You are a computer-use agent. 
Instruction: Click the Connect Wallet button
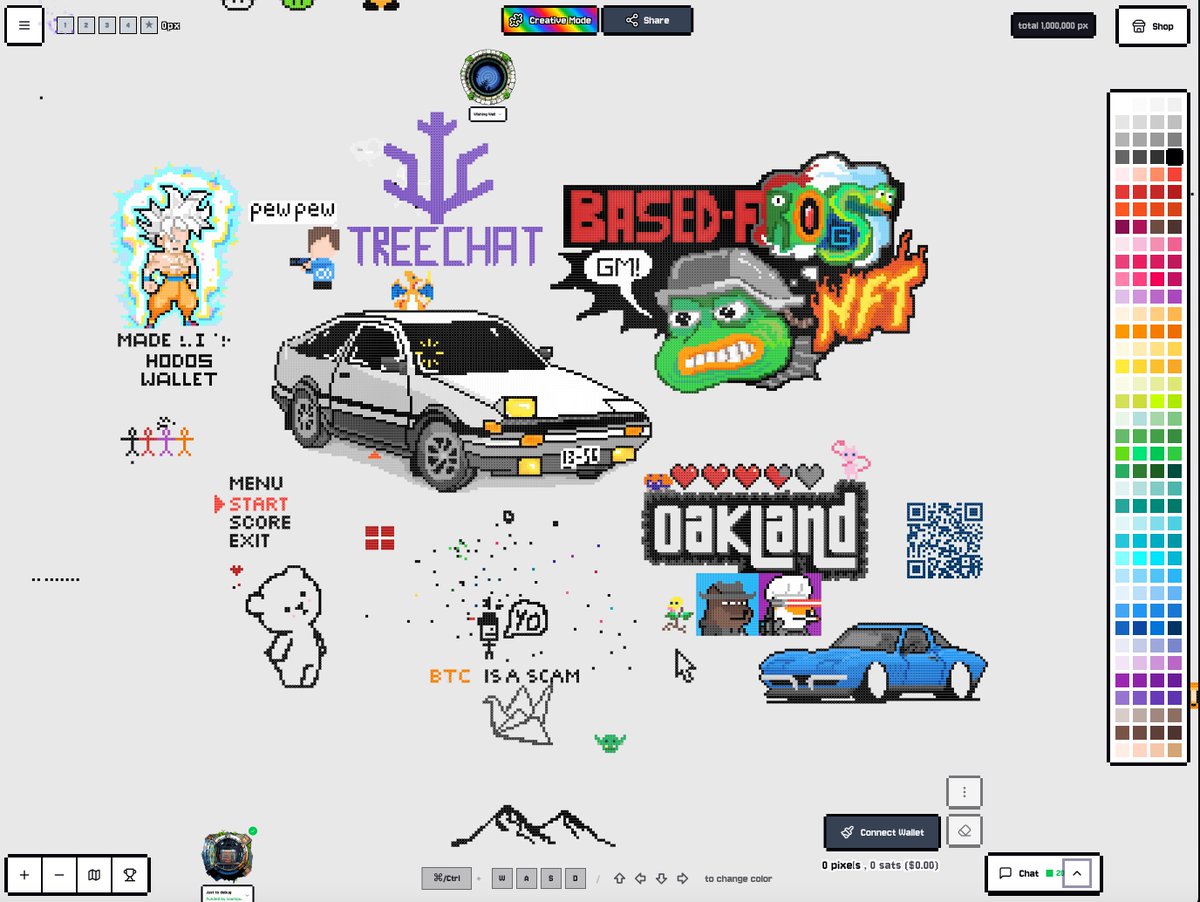point(883,832)
